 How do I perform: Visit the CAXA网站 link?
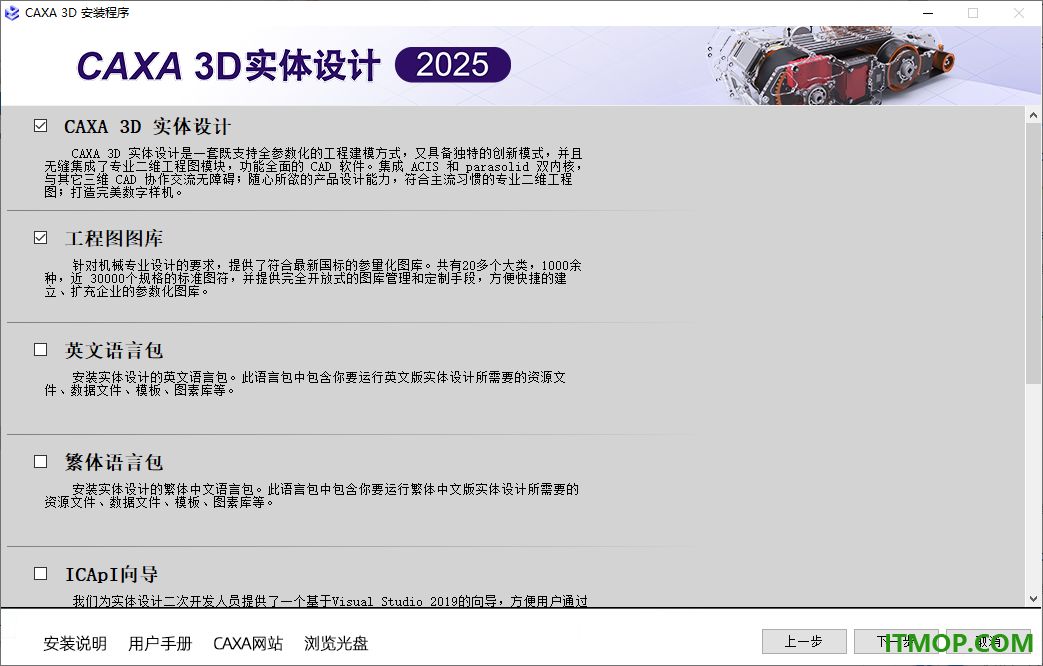248,643
